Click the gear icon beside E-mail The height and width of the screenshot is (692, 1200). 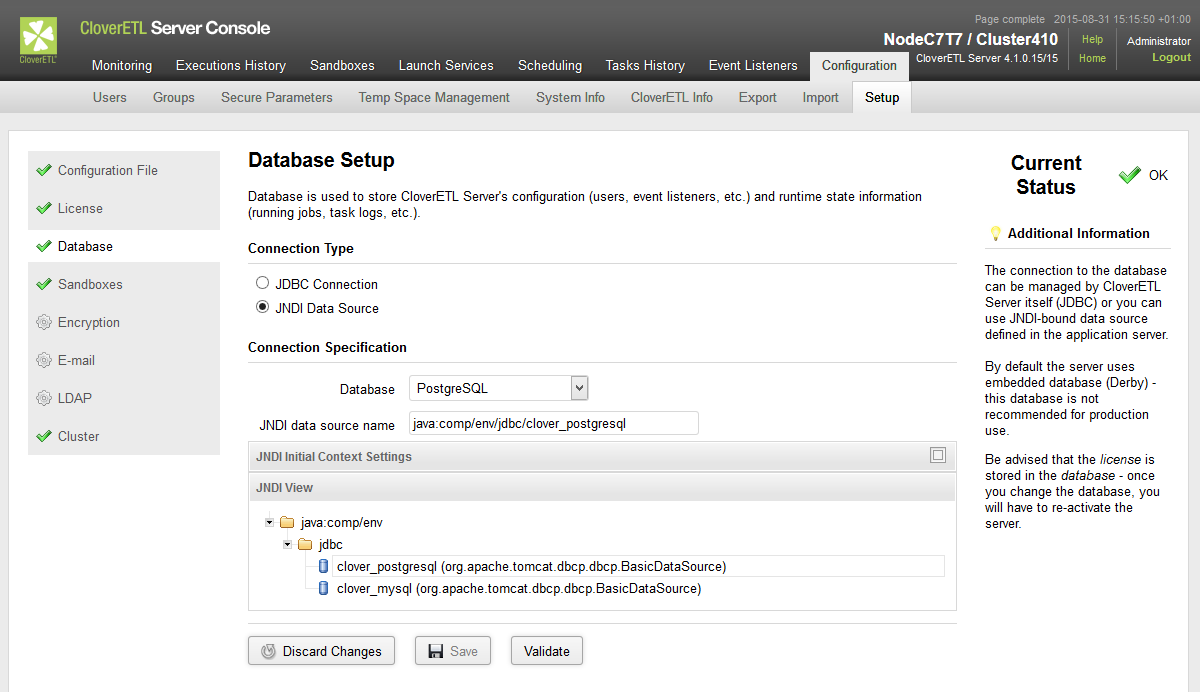(x=43, y=360)
